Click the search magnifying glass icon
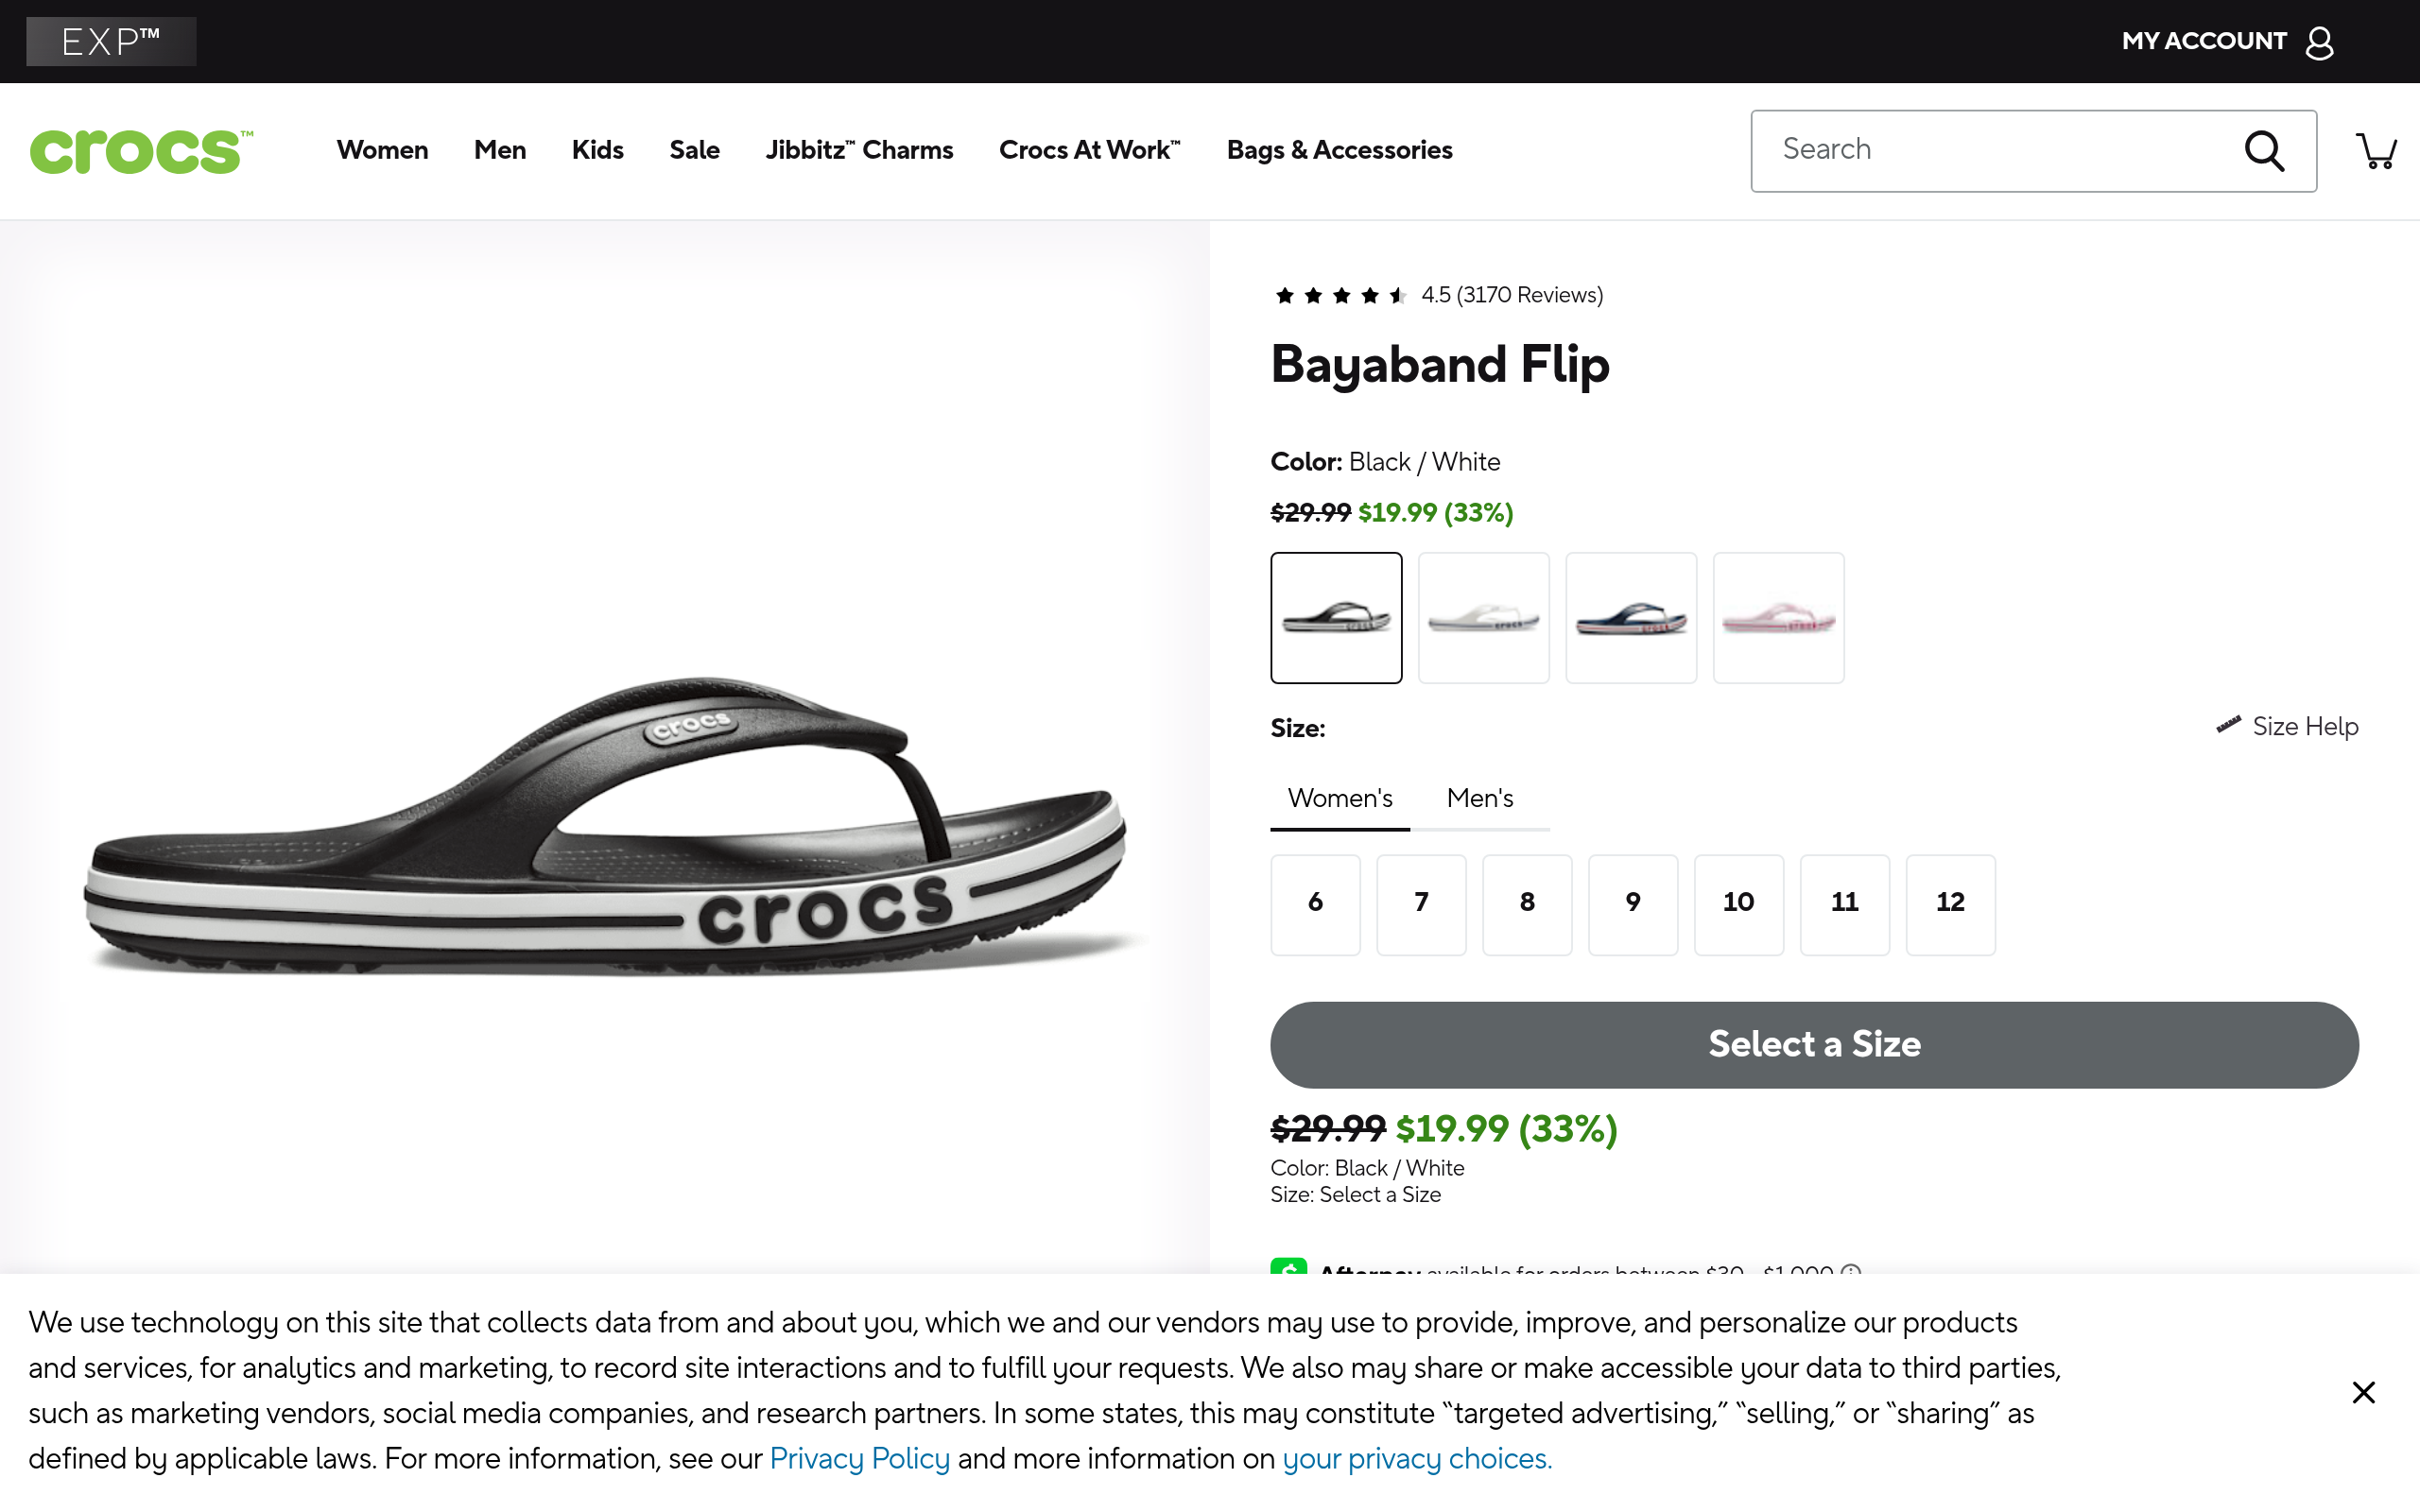 [2264, 151]
